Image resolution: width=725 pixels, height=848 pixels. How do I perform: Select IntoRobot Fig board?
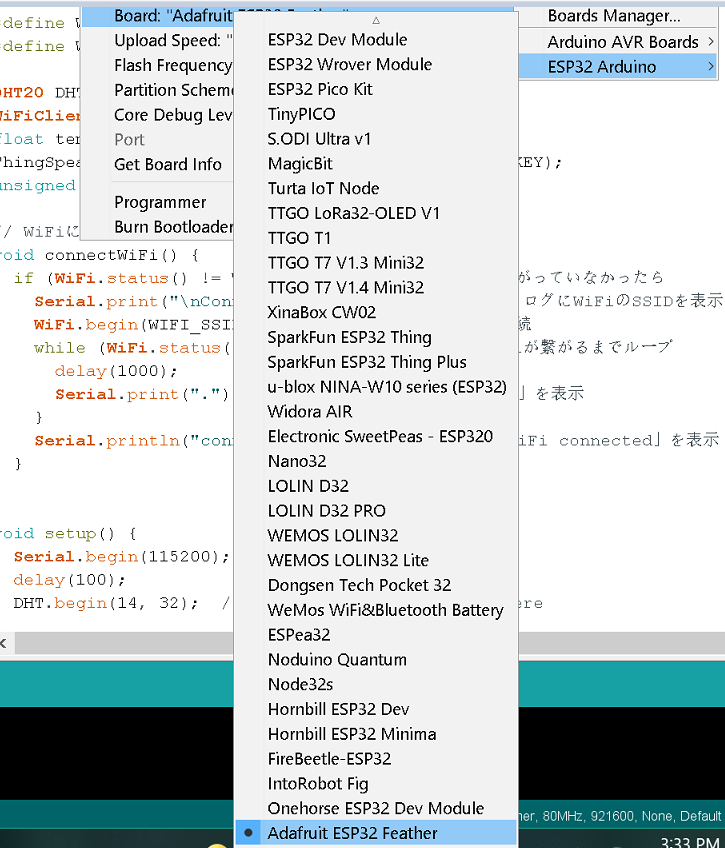(x=376, y=784)
